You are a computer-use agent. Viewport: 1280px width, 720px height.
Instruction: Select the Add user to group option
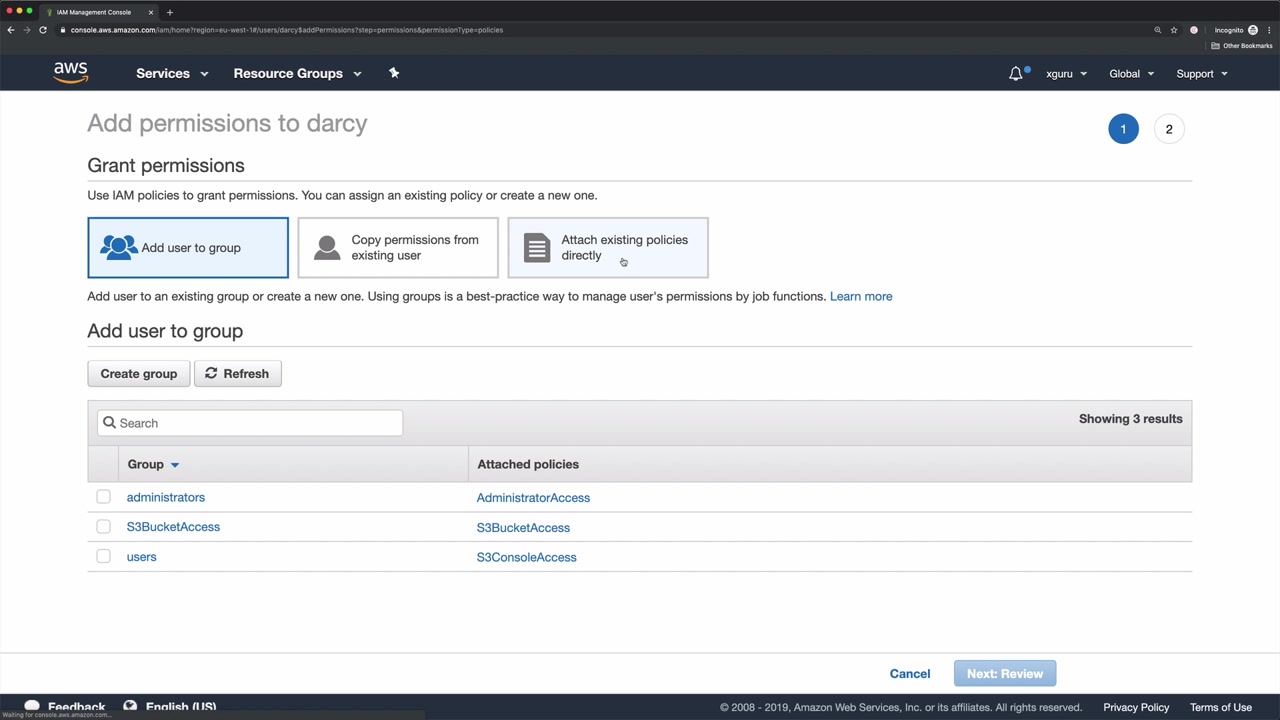[x=188, y=248]
